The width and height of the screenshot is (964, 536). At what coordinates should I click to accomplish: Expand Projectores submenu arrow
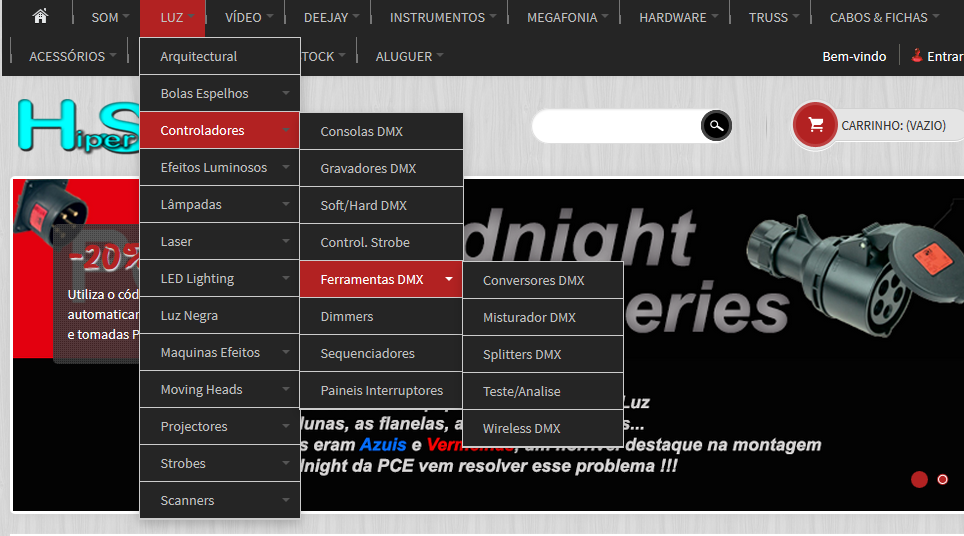coord(286,426)
